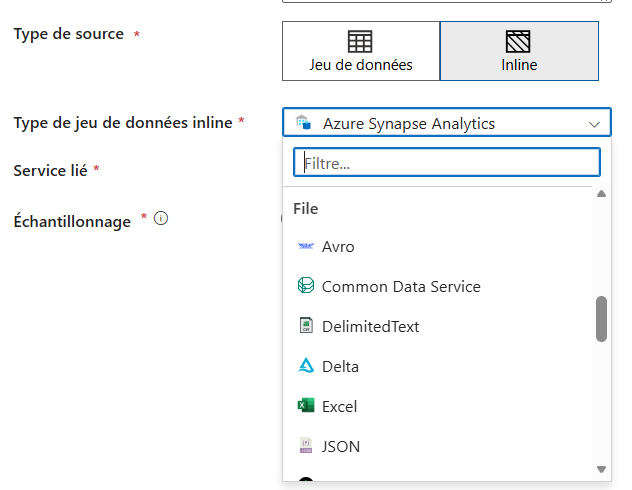Image resolution: width=632 pixels, height=490 pixels.
Task: Click the Common Data Service icon
Action: (306, 286)
